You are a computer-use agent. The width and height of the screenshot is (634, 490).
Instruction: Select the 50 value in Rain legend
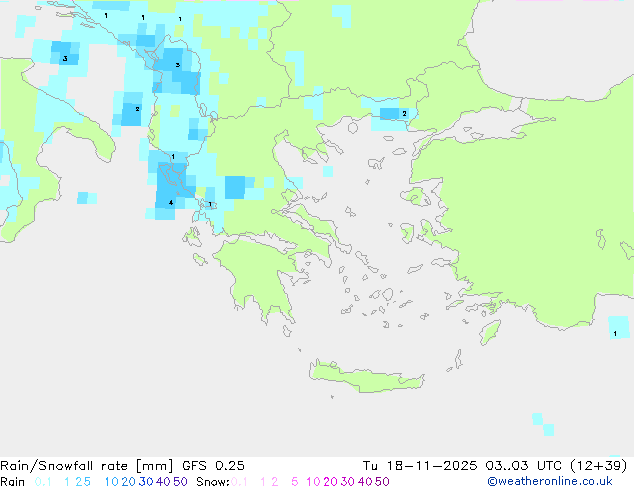(x=180, y=482)
